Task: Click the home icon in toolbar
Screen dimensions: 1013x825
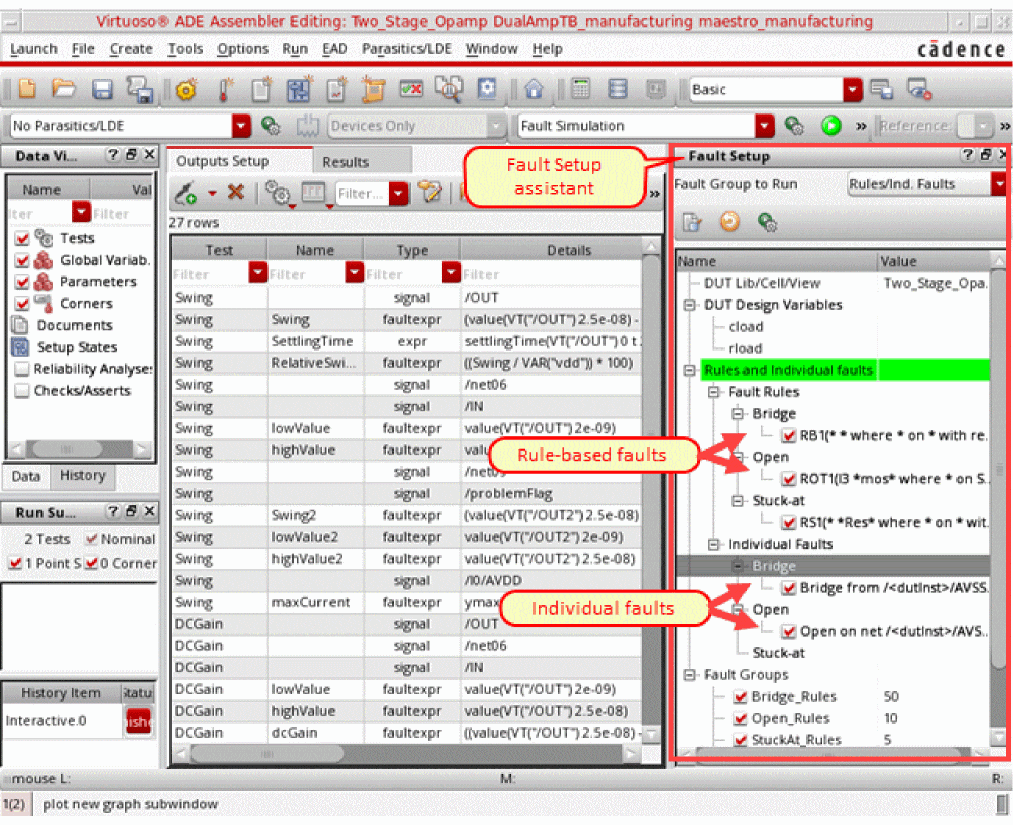Action: 534,89
